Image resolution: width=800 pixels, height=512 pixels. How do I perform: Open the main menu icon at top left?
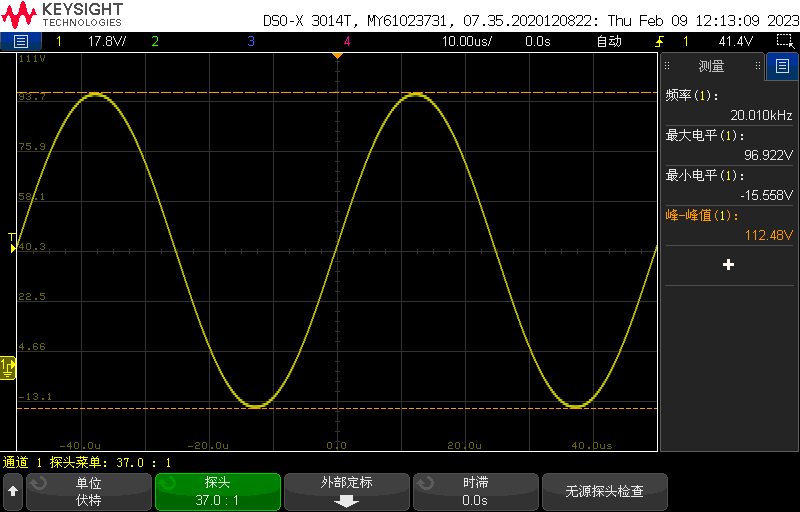(21, 41)
